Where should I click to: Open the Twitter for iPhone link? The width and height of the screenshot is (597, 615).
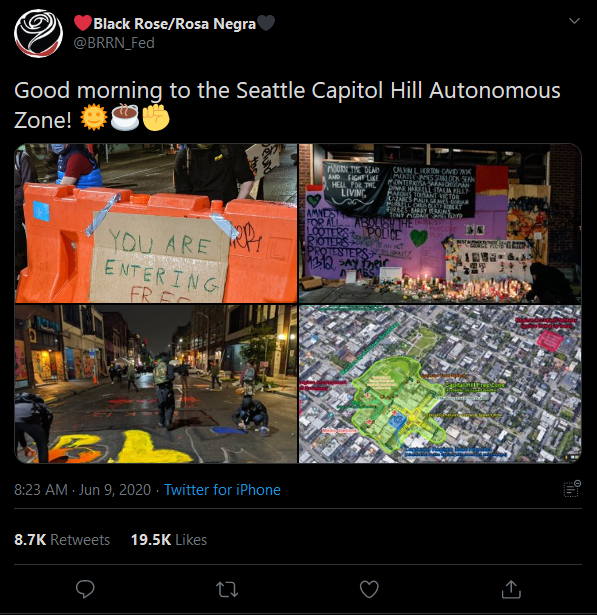tap(222, 490)
